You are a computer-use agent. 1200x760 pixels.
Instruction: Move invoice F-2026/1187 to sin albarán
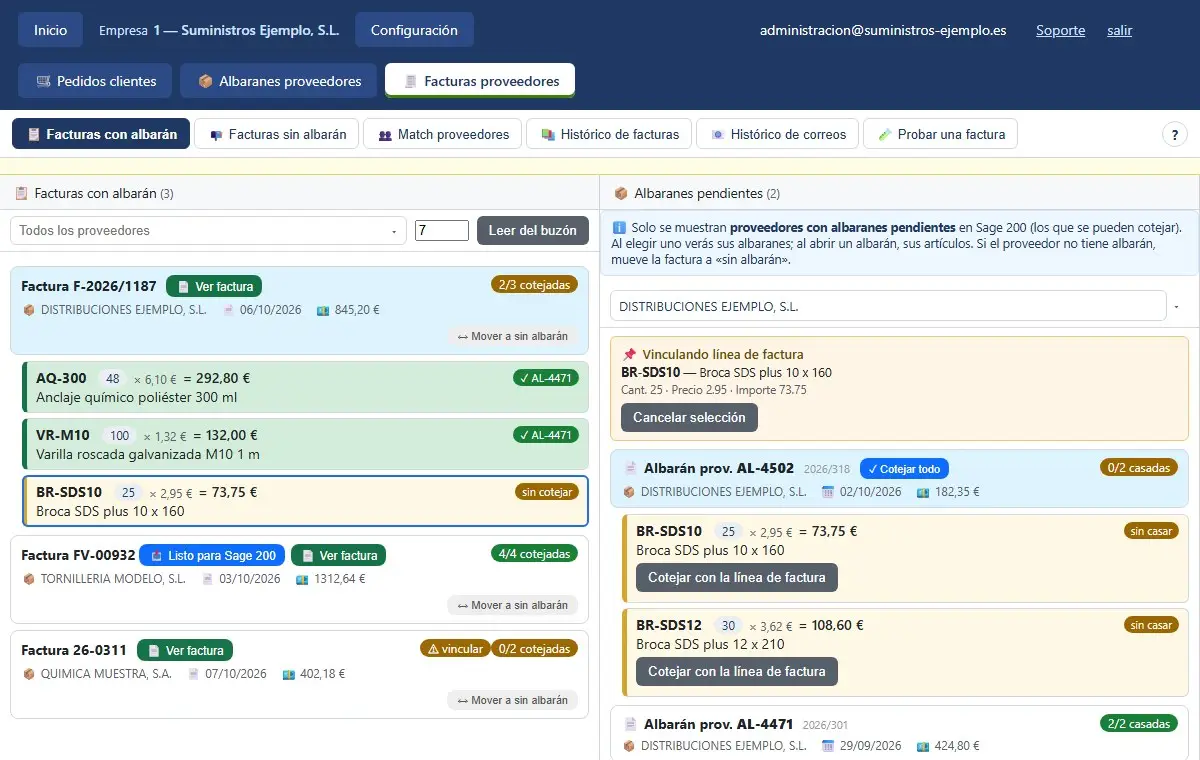(x=513, y=336)
